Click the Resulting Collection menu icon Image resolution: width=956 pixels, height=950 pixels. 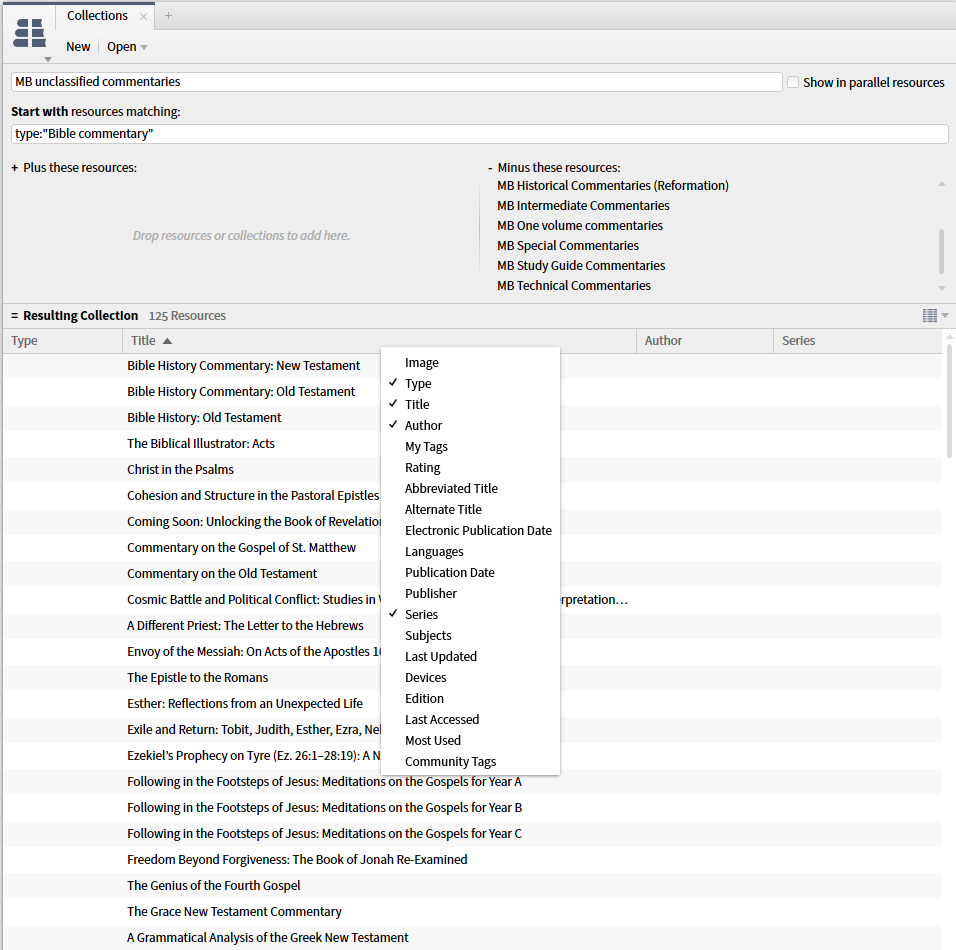13,314
